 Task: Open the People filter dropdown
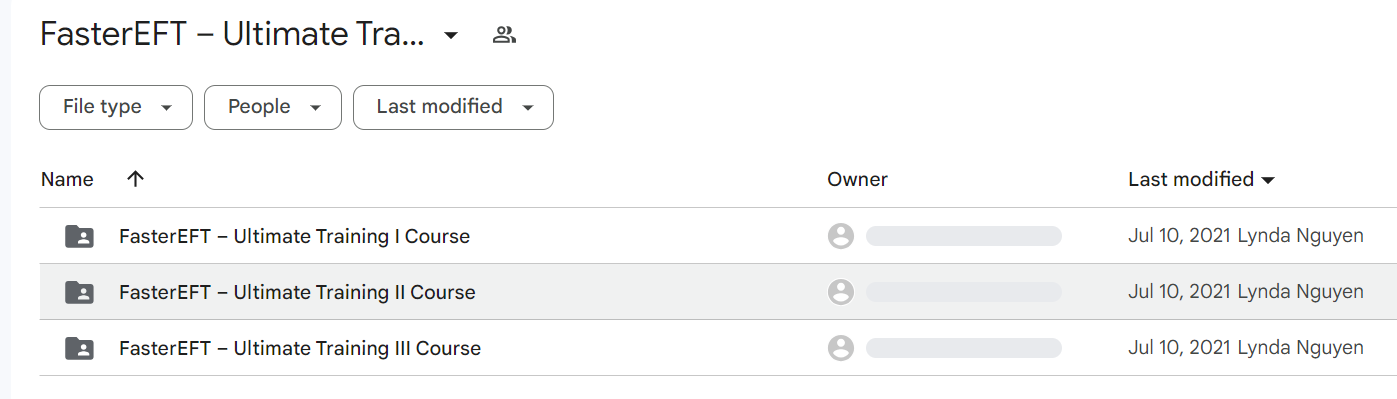[x=273, y=107]
